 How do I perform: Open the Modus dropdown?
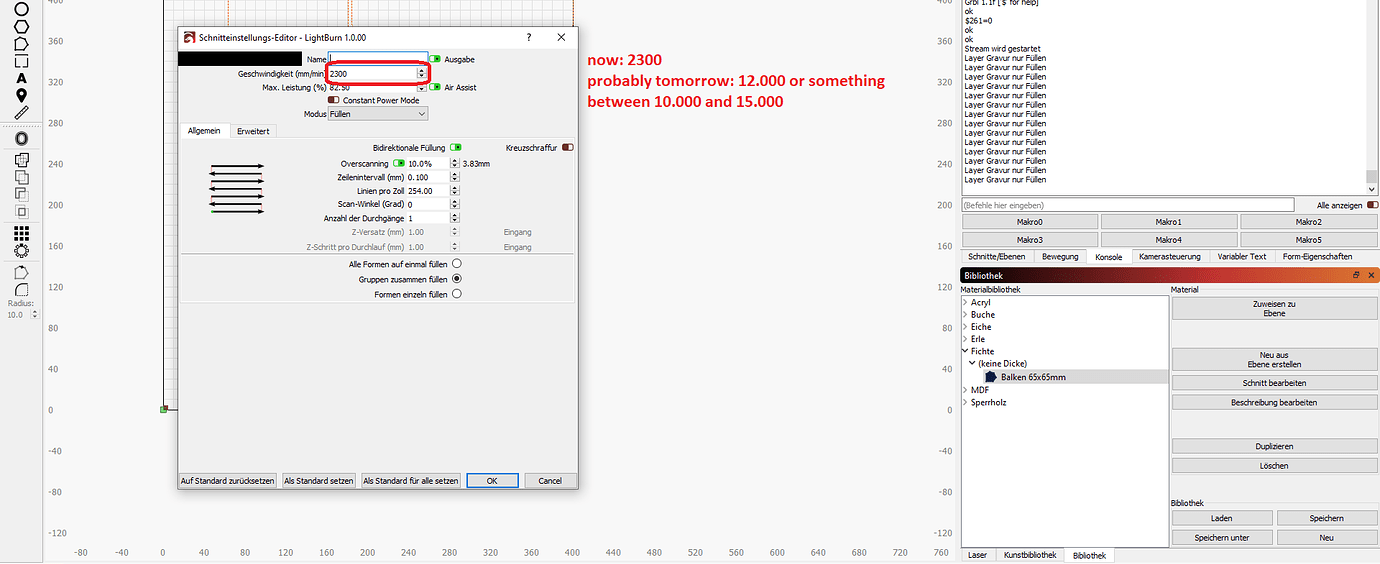[378, 114]
